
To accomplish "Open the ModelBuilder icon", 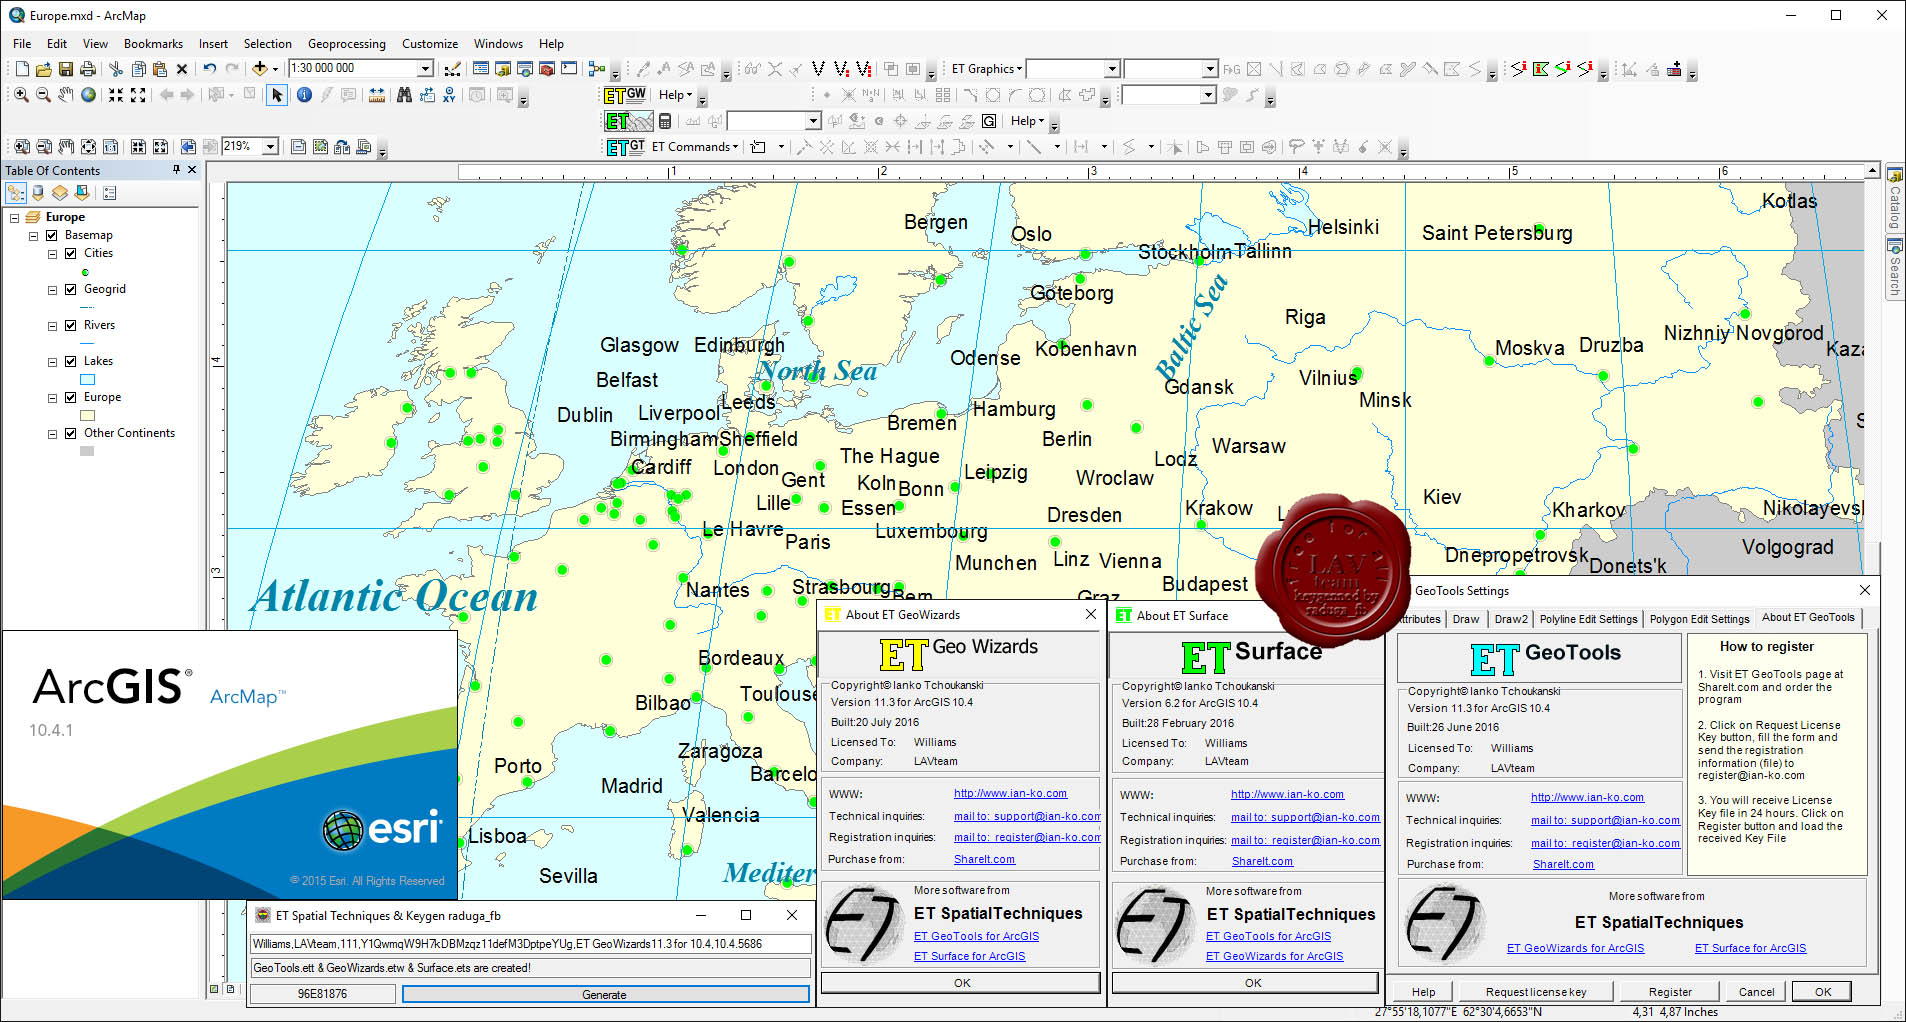I will pos(597,69).
